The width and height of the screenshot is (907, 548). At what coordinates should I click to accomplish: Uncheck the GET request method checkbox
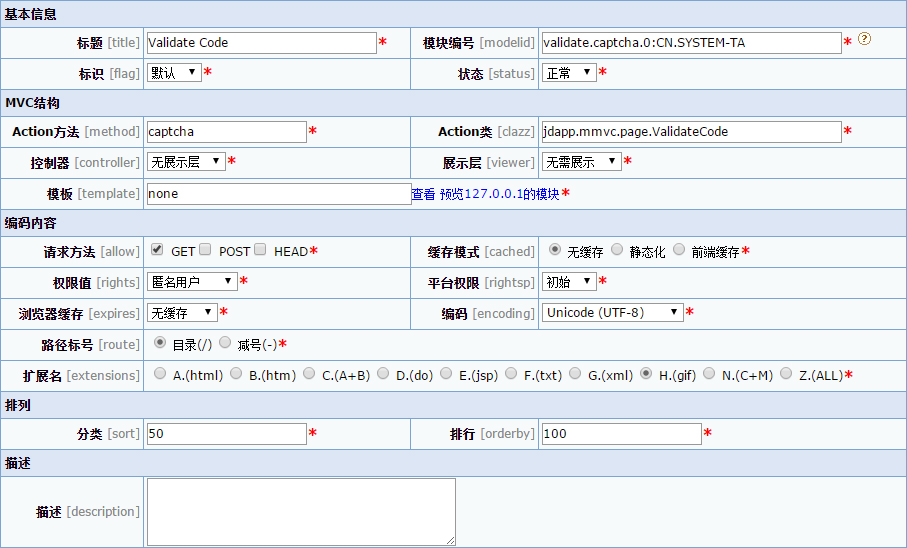pos(158,250)
